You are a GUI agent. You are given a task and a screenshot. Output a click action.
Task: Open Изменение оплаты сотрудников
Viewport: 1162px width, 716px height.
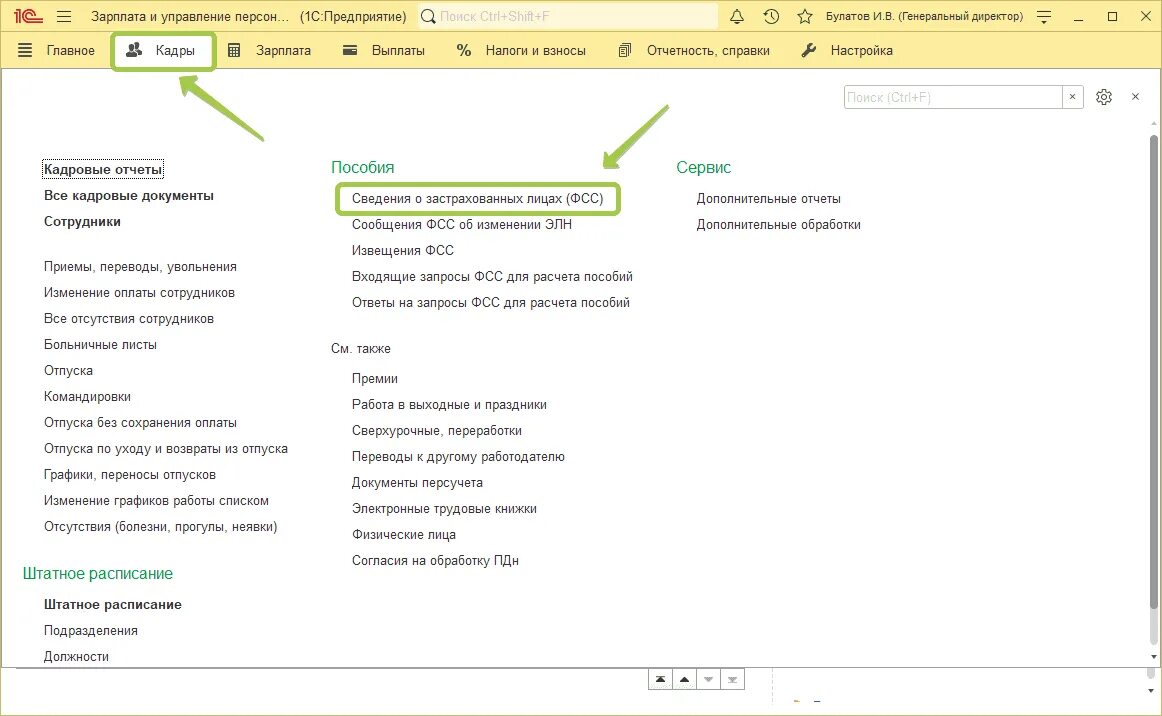pos(139,293)
